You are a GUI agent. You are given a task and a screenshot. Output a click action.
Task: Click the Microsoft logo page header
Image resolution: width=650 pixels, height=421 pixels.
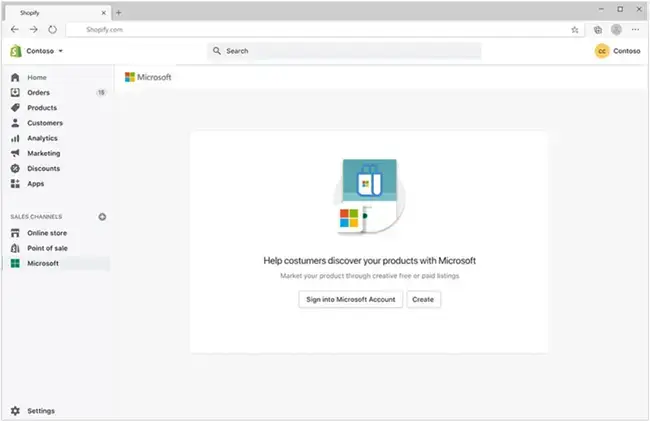pyautogui.click(x=148, y=77)
